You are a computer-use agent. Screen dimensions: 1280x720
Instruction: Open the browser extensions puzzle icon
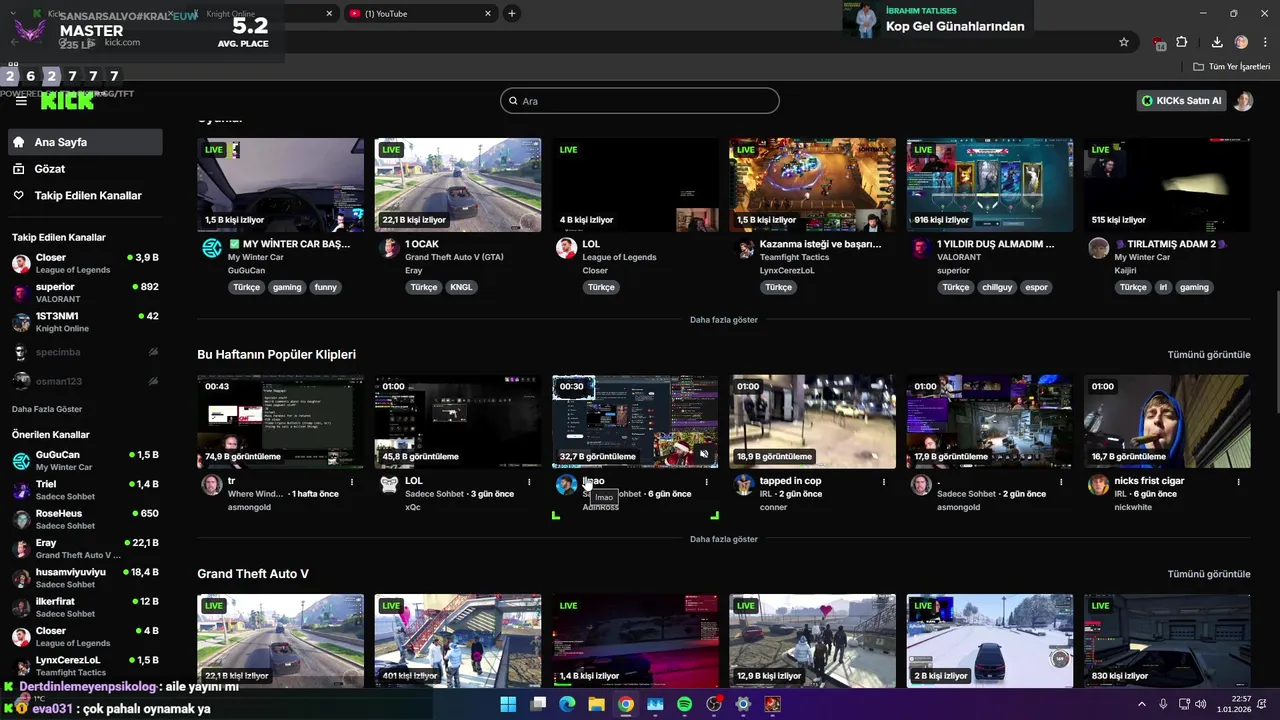(1182, 42)
